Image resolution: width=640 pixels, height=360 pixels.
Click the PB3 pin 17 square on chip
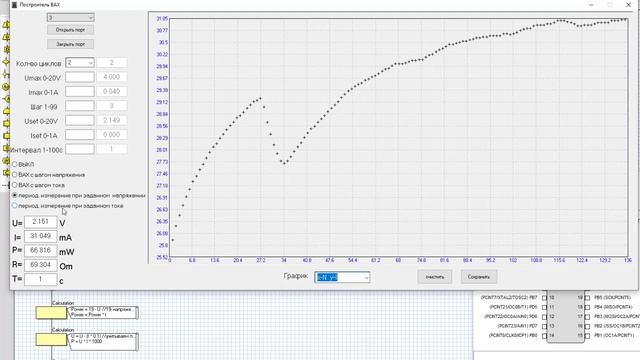(x=587, y=317)
